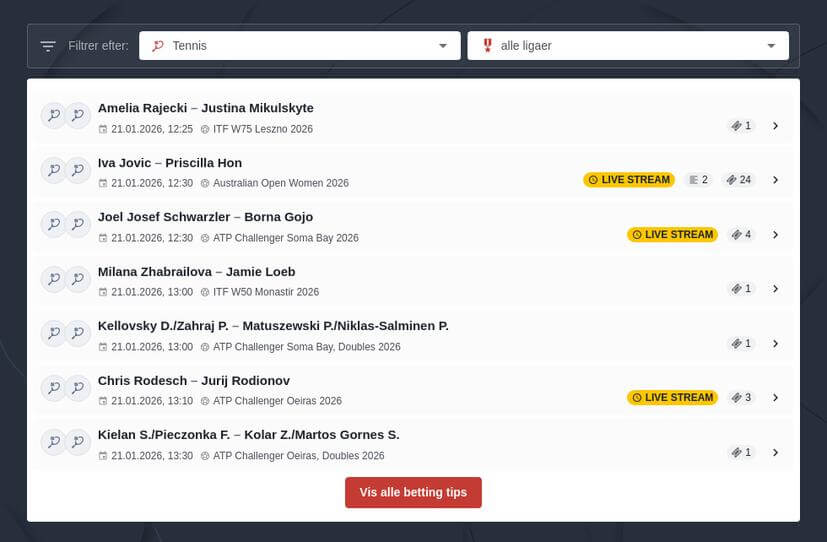Click ATP Challenger Soma Bay, Doubles 2026 text

[x=306, y=347]
